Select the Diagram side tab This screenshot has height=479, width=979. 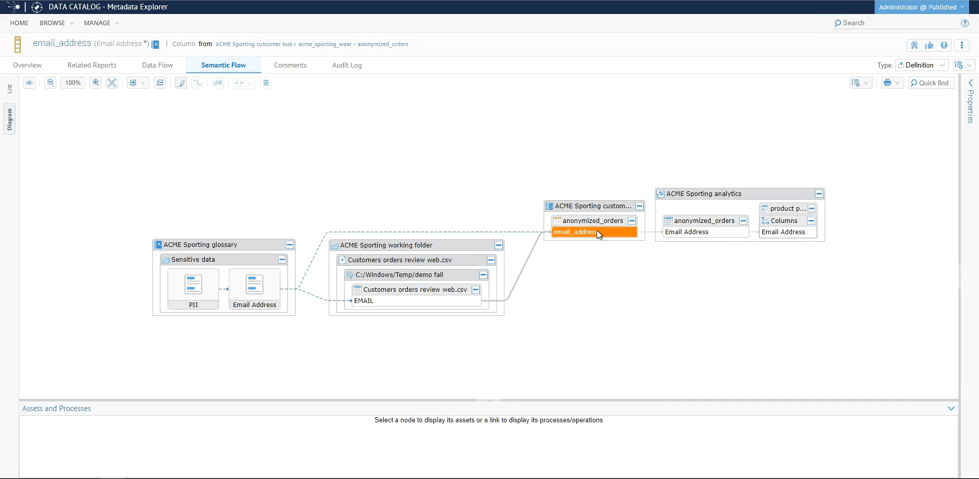(x=9, y=119)
